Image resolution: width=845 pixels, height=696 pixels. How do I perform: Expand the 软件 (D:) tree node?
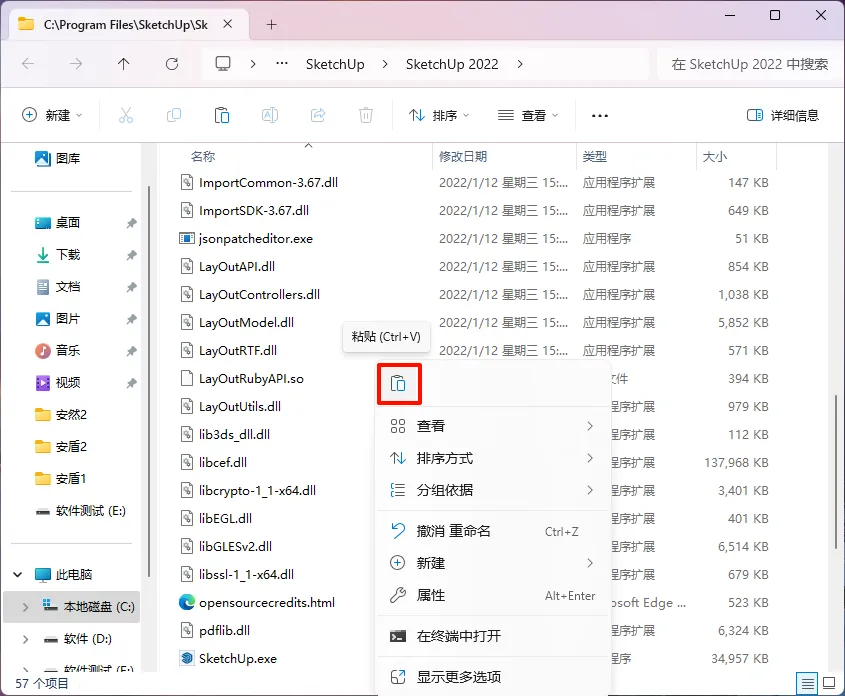click(x=25, y=639)
